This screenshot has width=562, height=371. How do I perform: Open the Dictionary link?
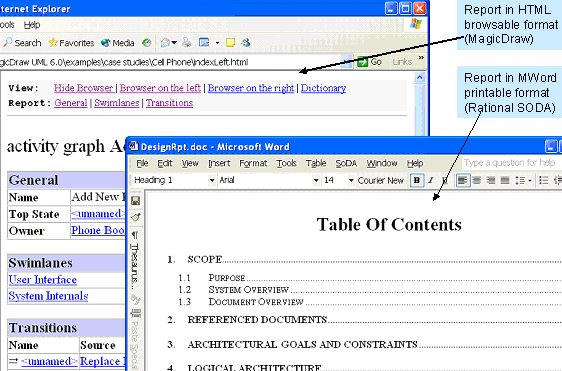tap(323, 88)
